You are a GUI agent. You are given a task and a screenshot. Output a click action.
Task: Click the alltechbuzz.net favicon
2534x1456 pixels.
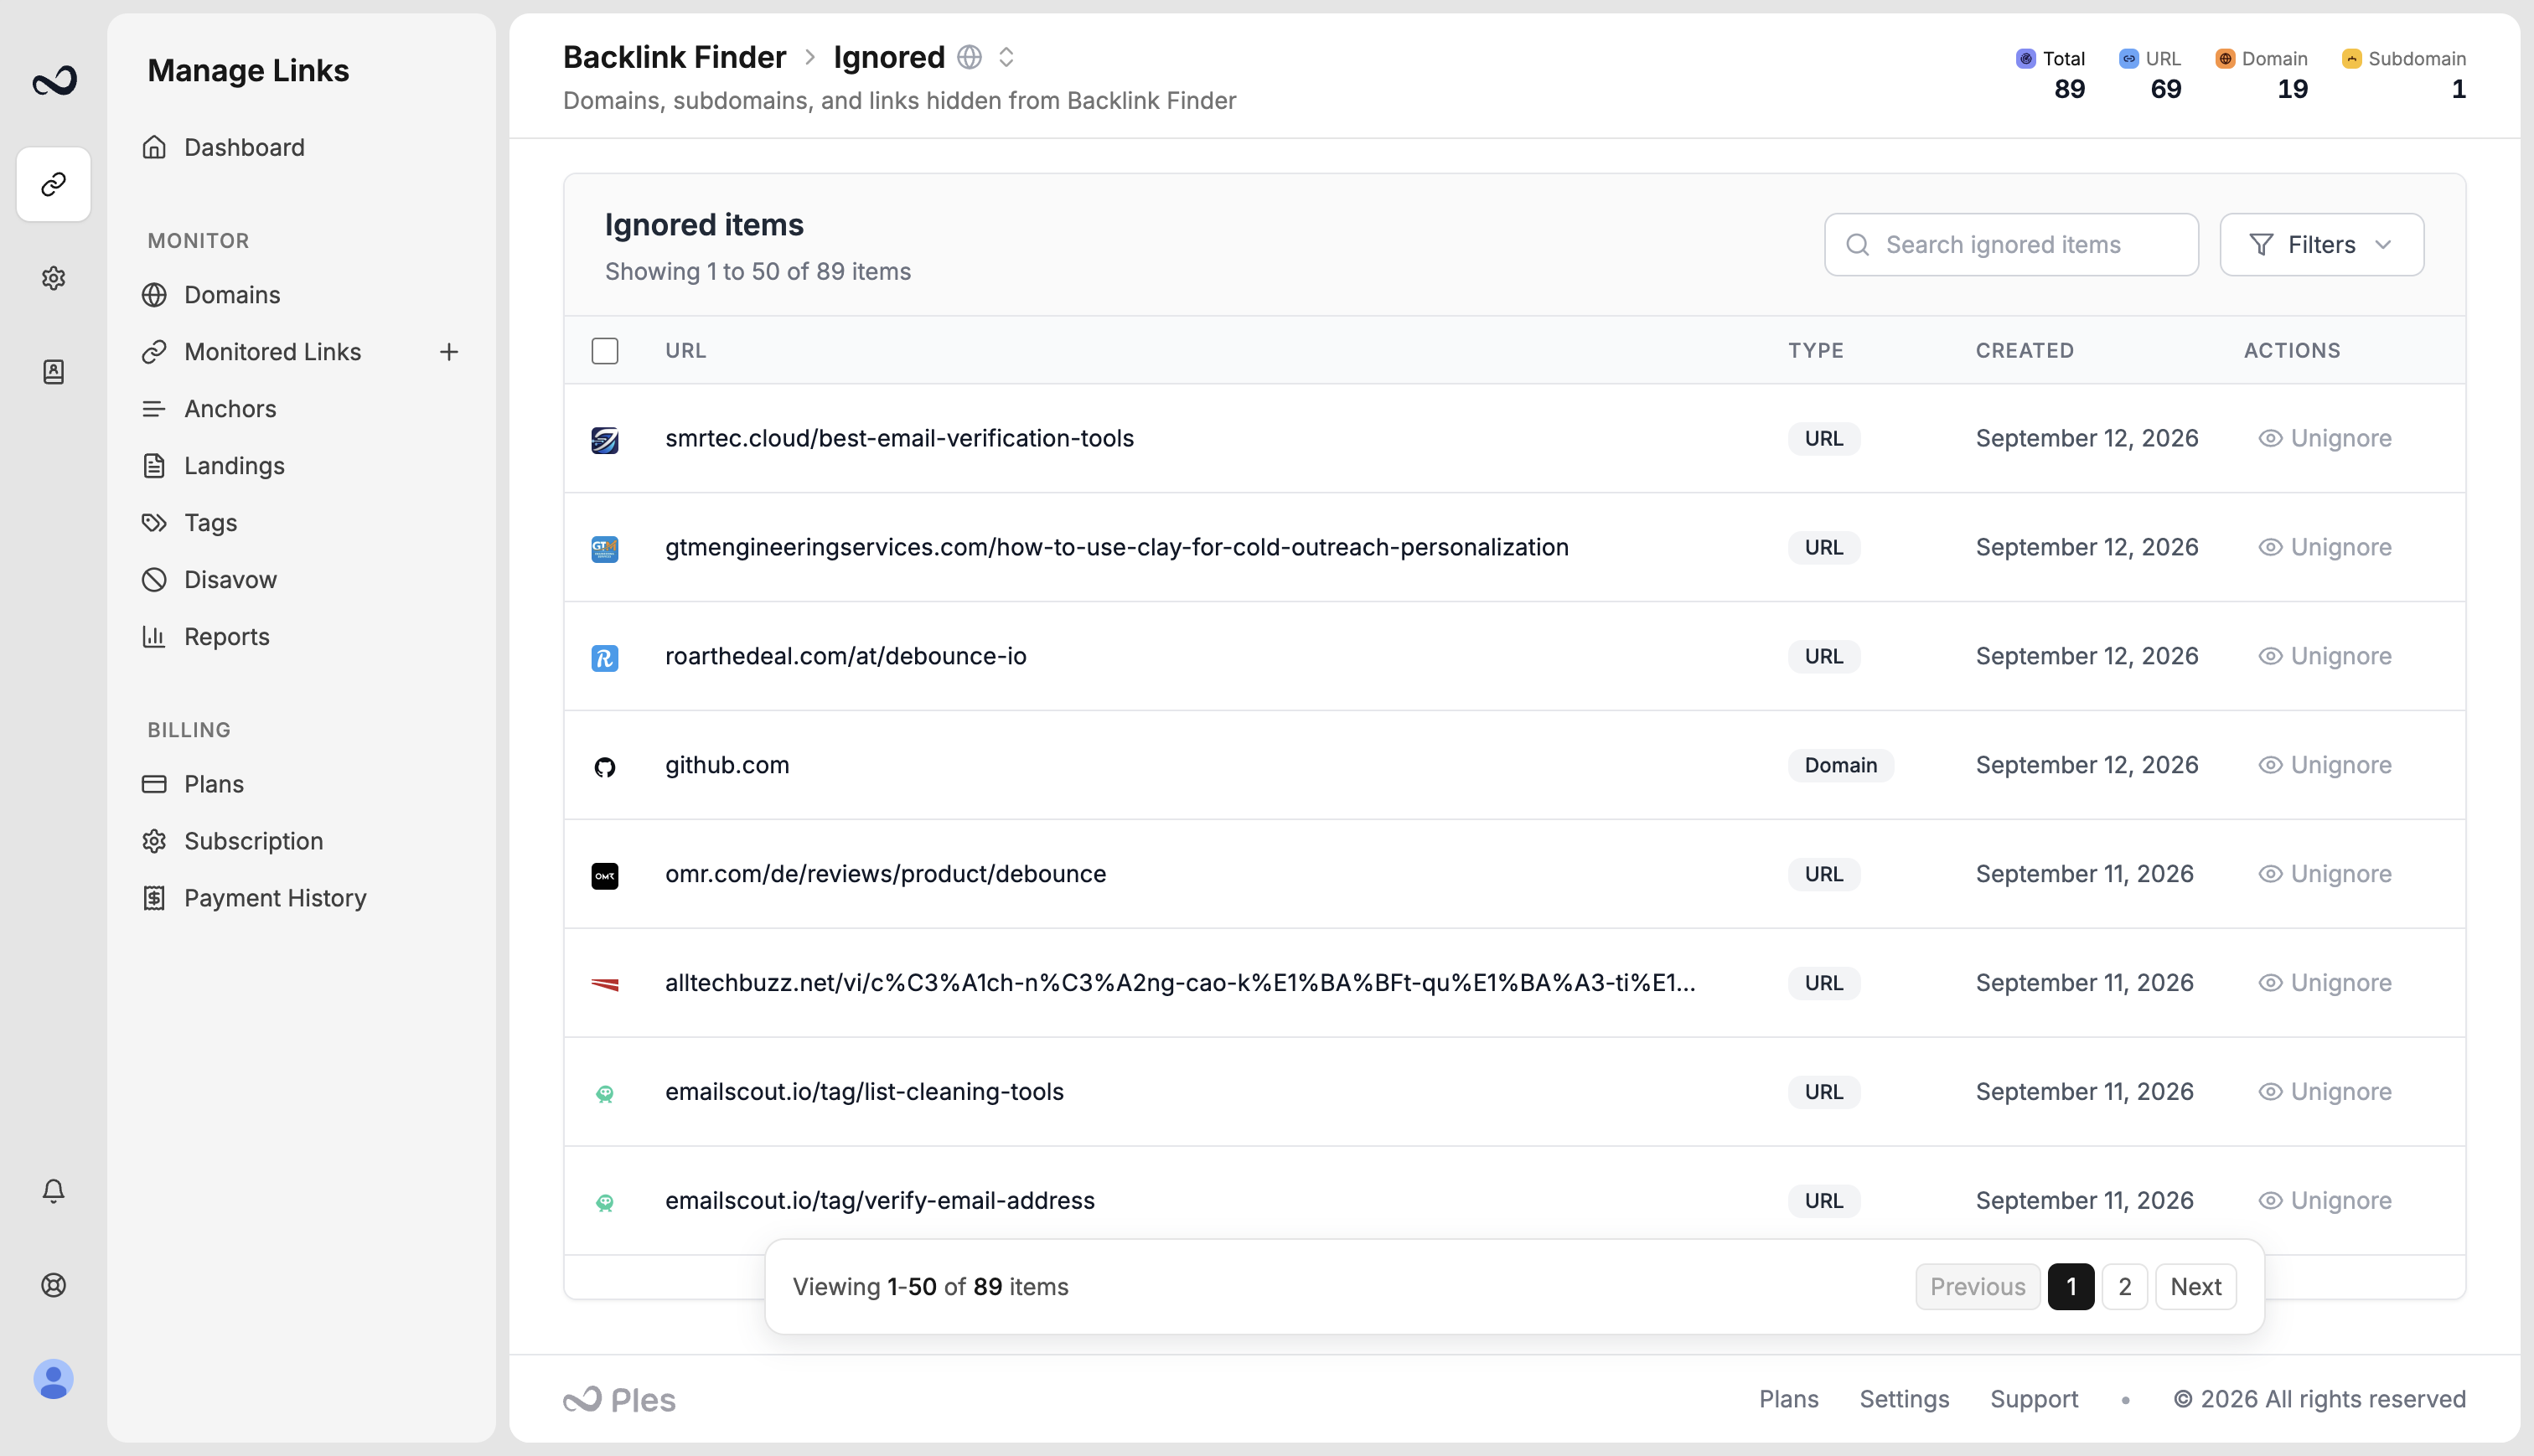coord(605,984)
